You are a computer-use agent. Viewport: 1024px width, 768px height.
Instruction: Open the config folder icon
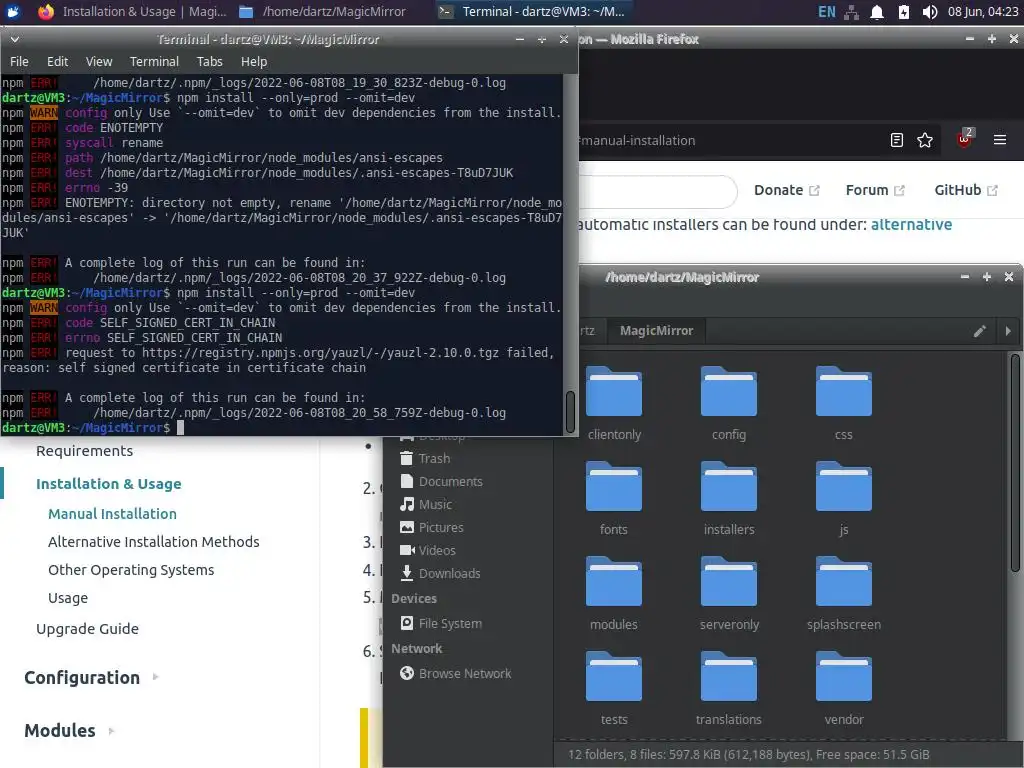(x=728, y=392)
